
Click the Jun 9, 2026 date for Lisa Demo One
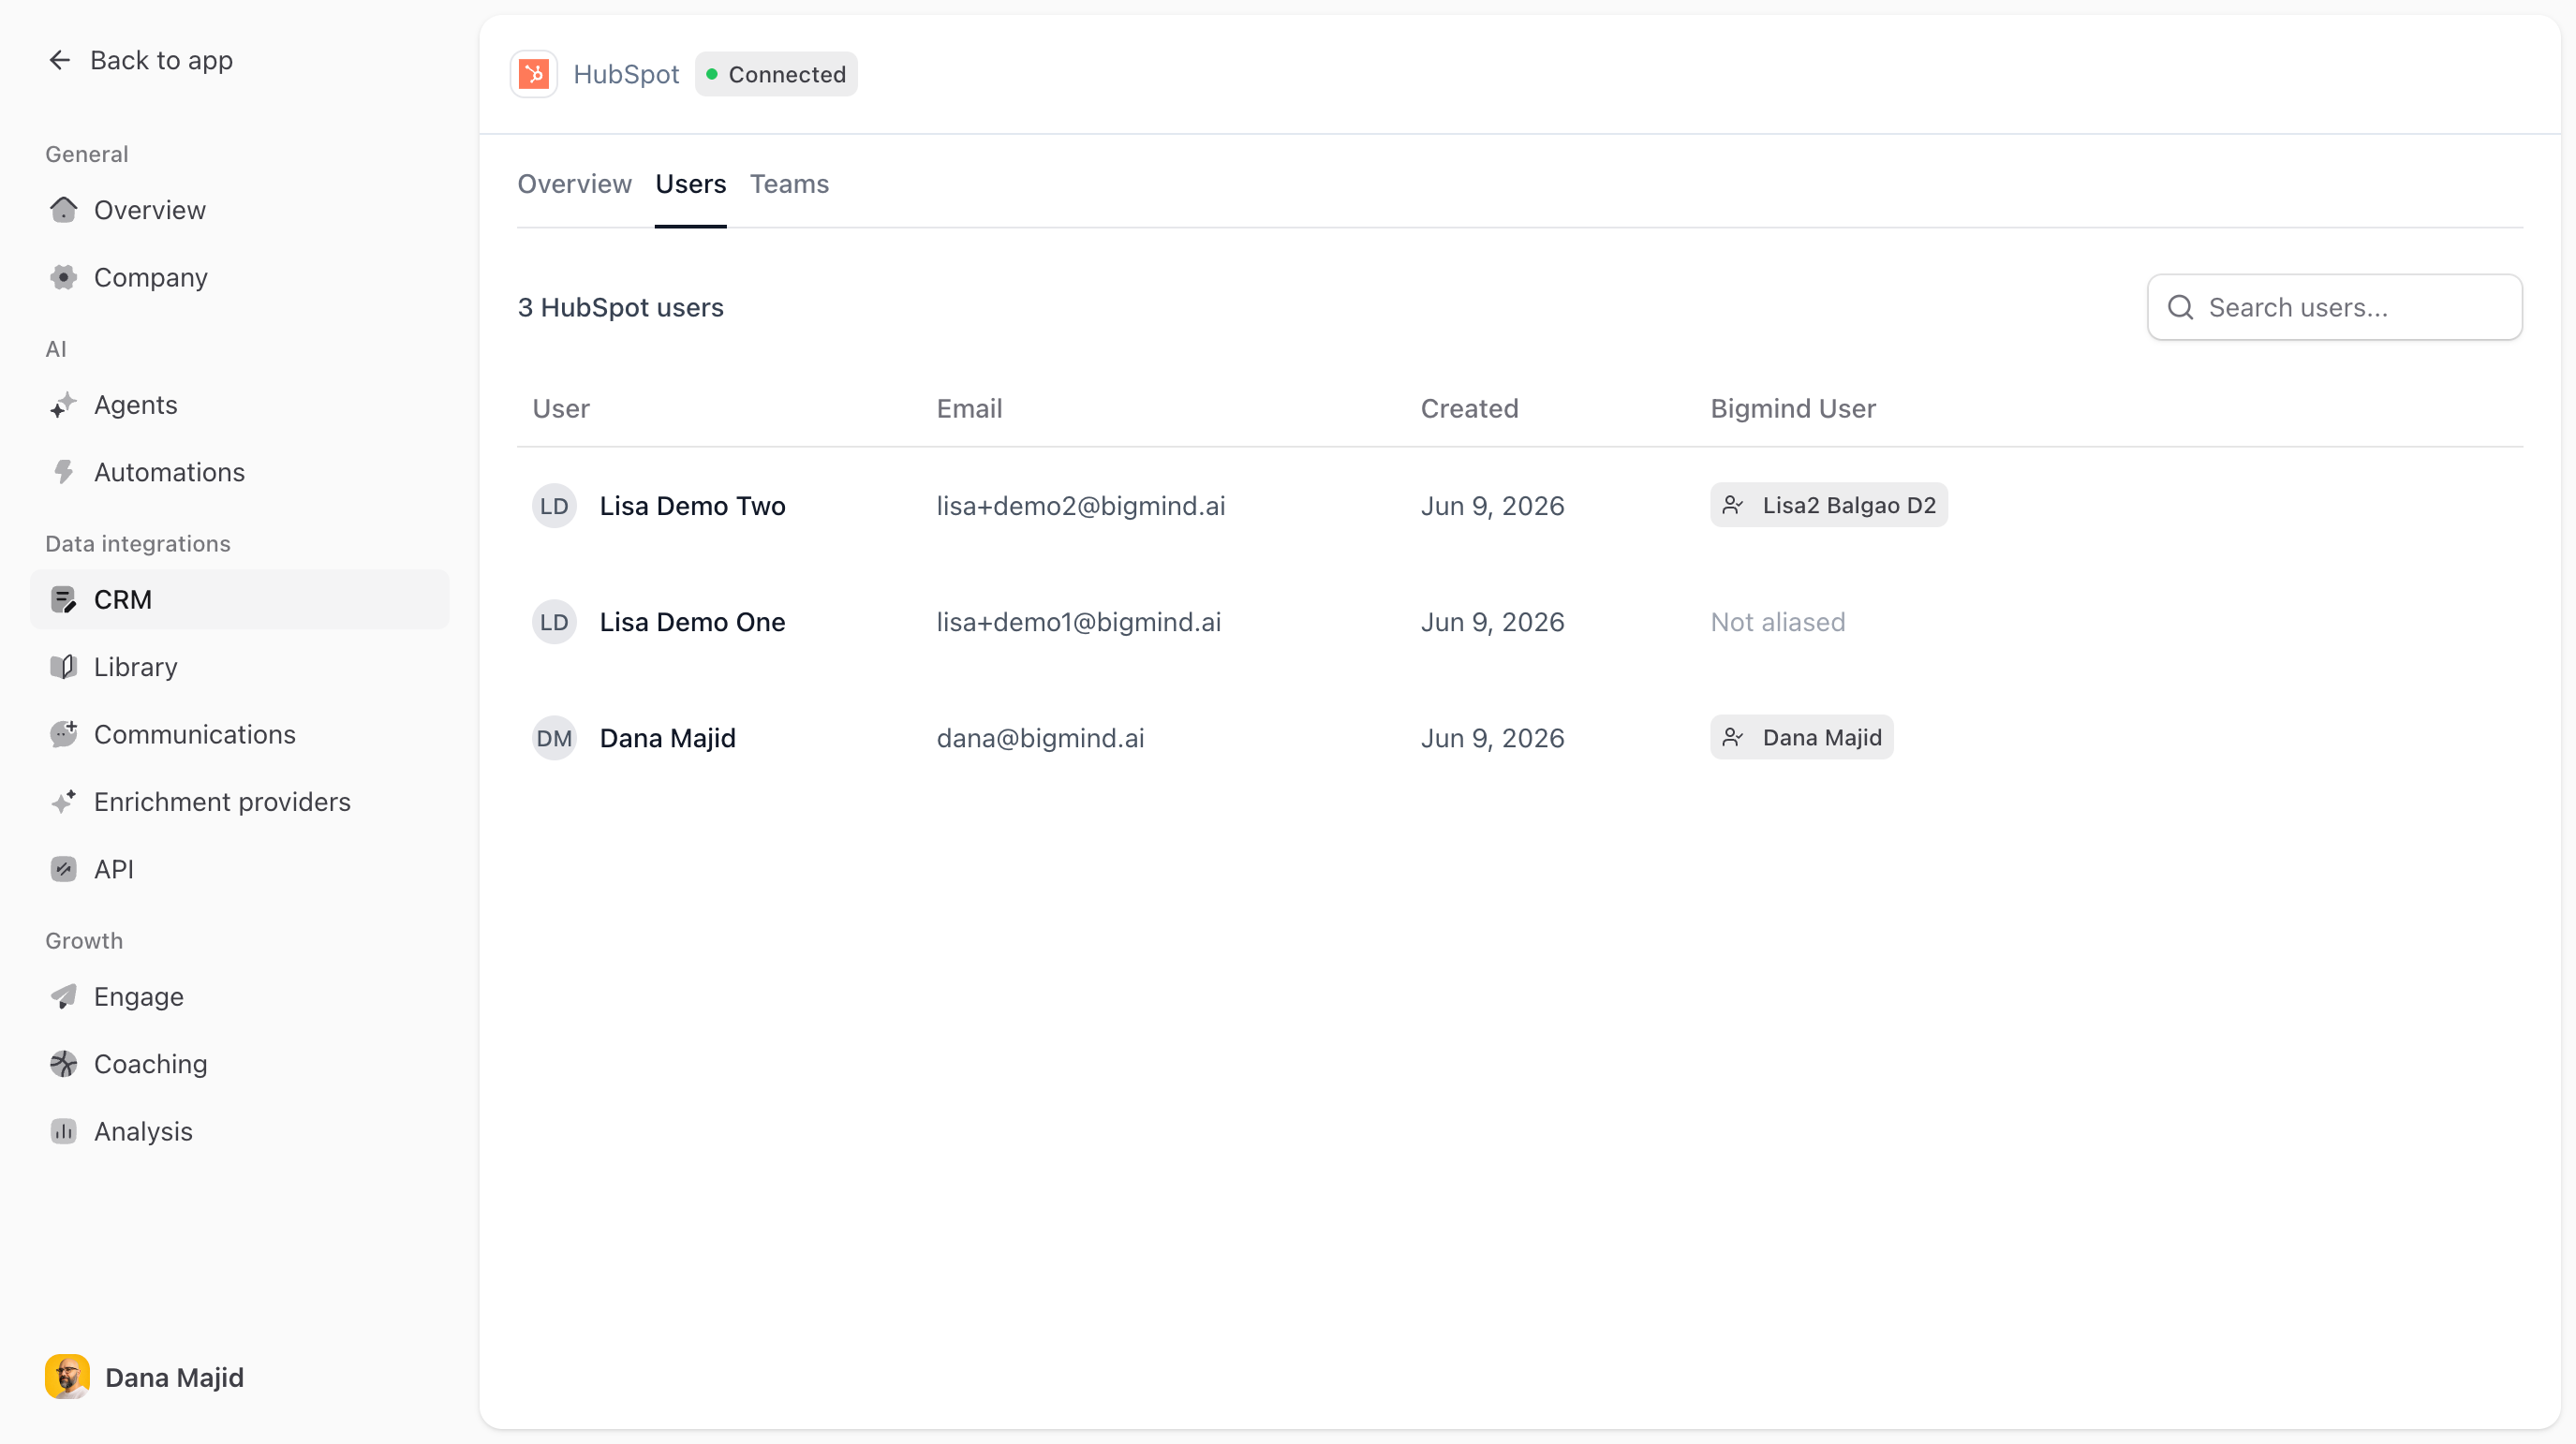(1492, 622)
